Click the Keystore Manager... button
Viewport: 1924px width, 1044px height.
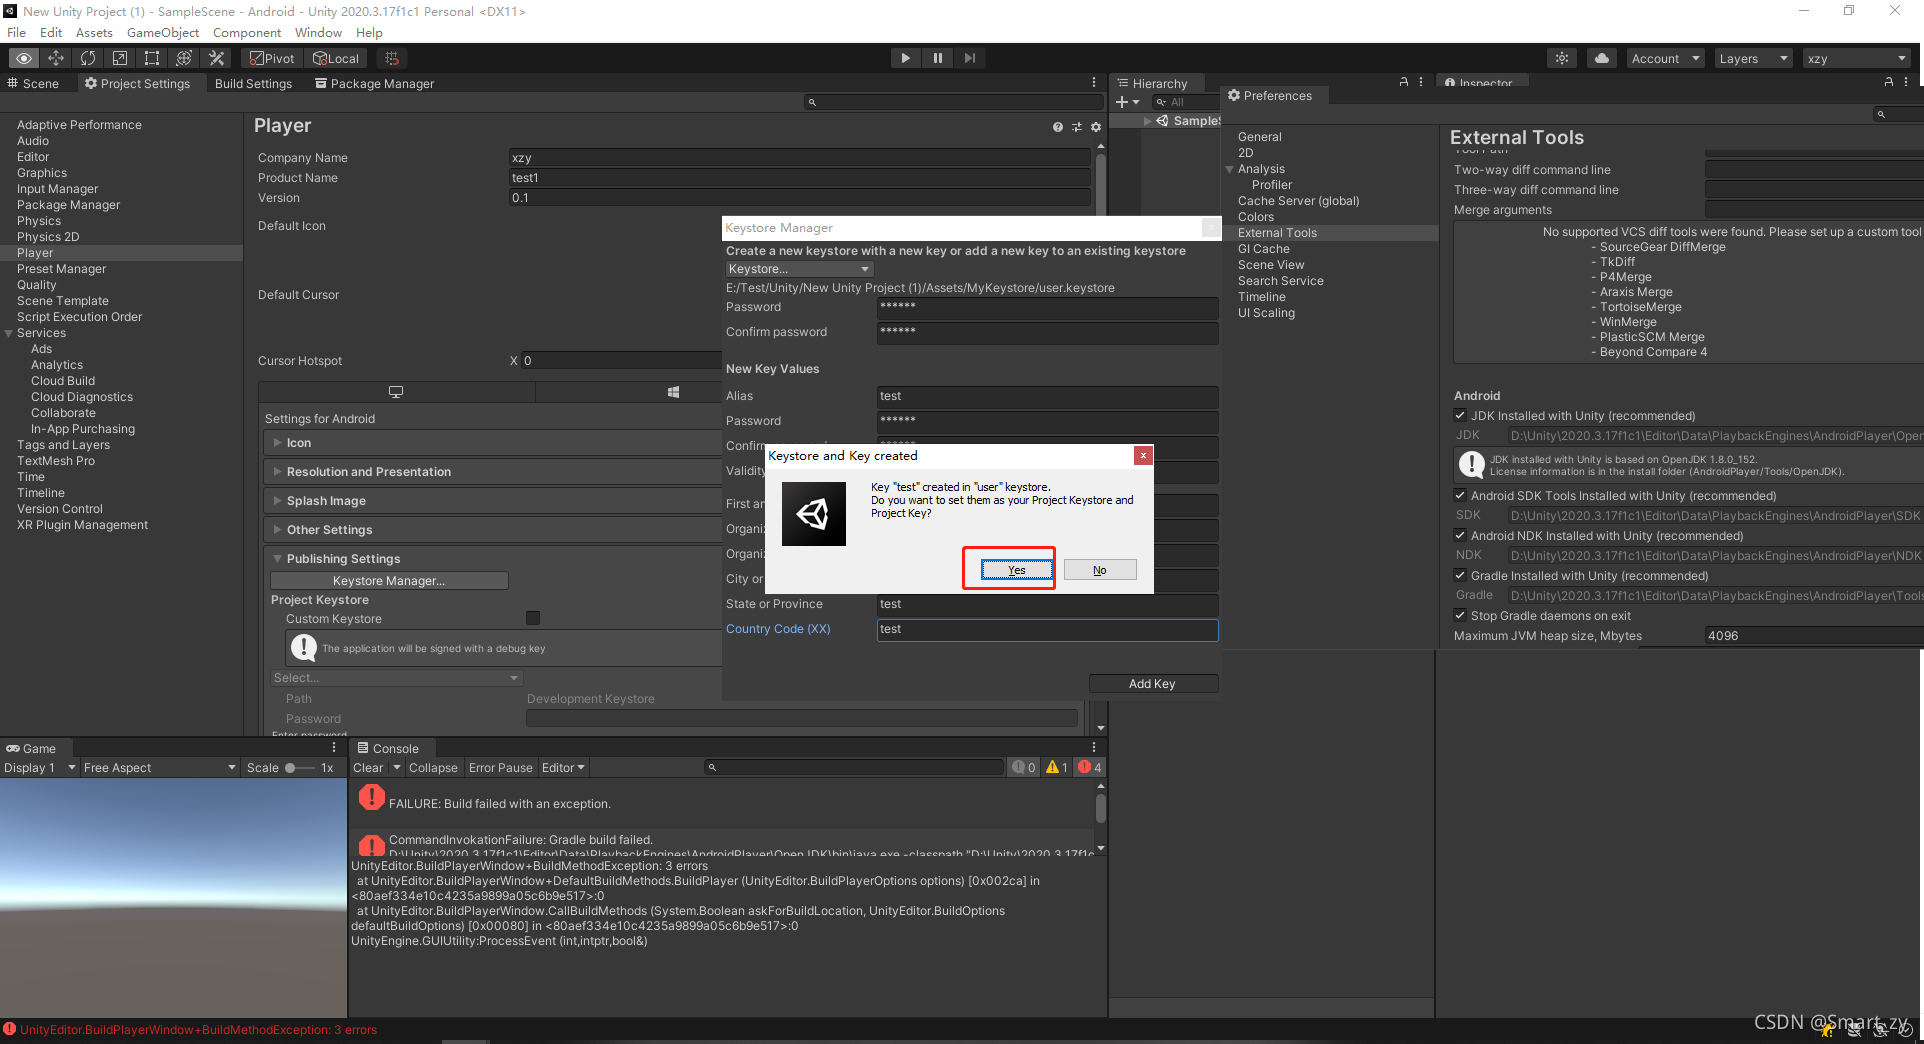coord(389,581)
